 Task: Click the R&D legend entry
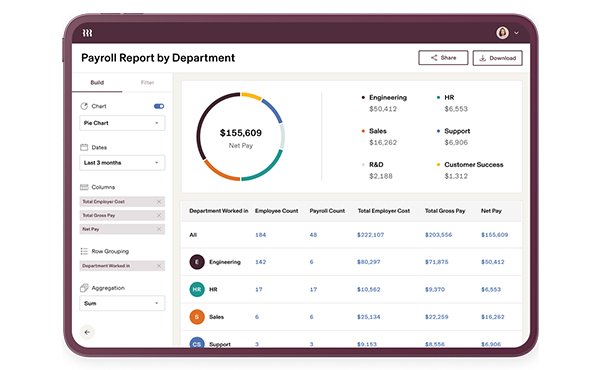tap(377, 170)
